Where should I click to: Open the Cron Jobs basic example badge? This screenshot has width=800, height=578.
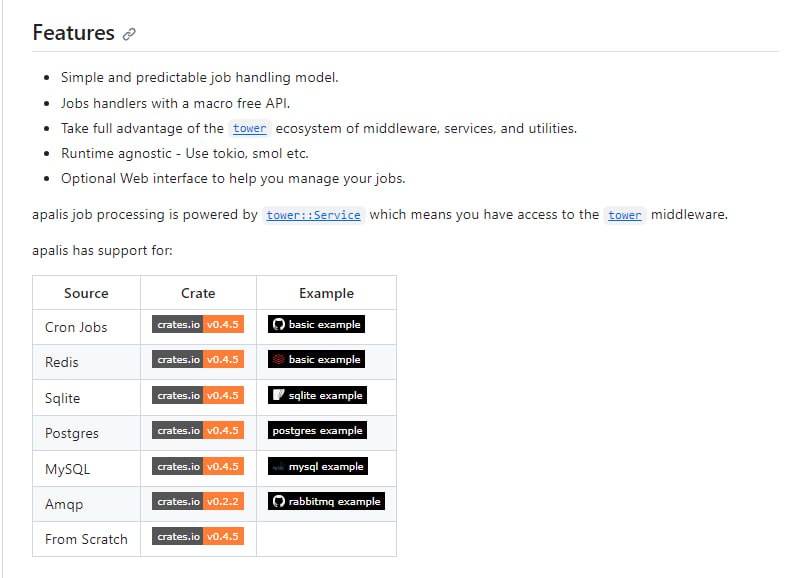click(x=315, y=324)
